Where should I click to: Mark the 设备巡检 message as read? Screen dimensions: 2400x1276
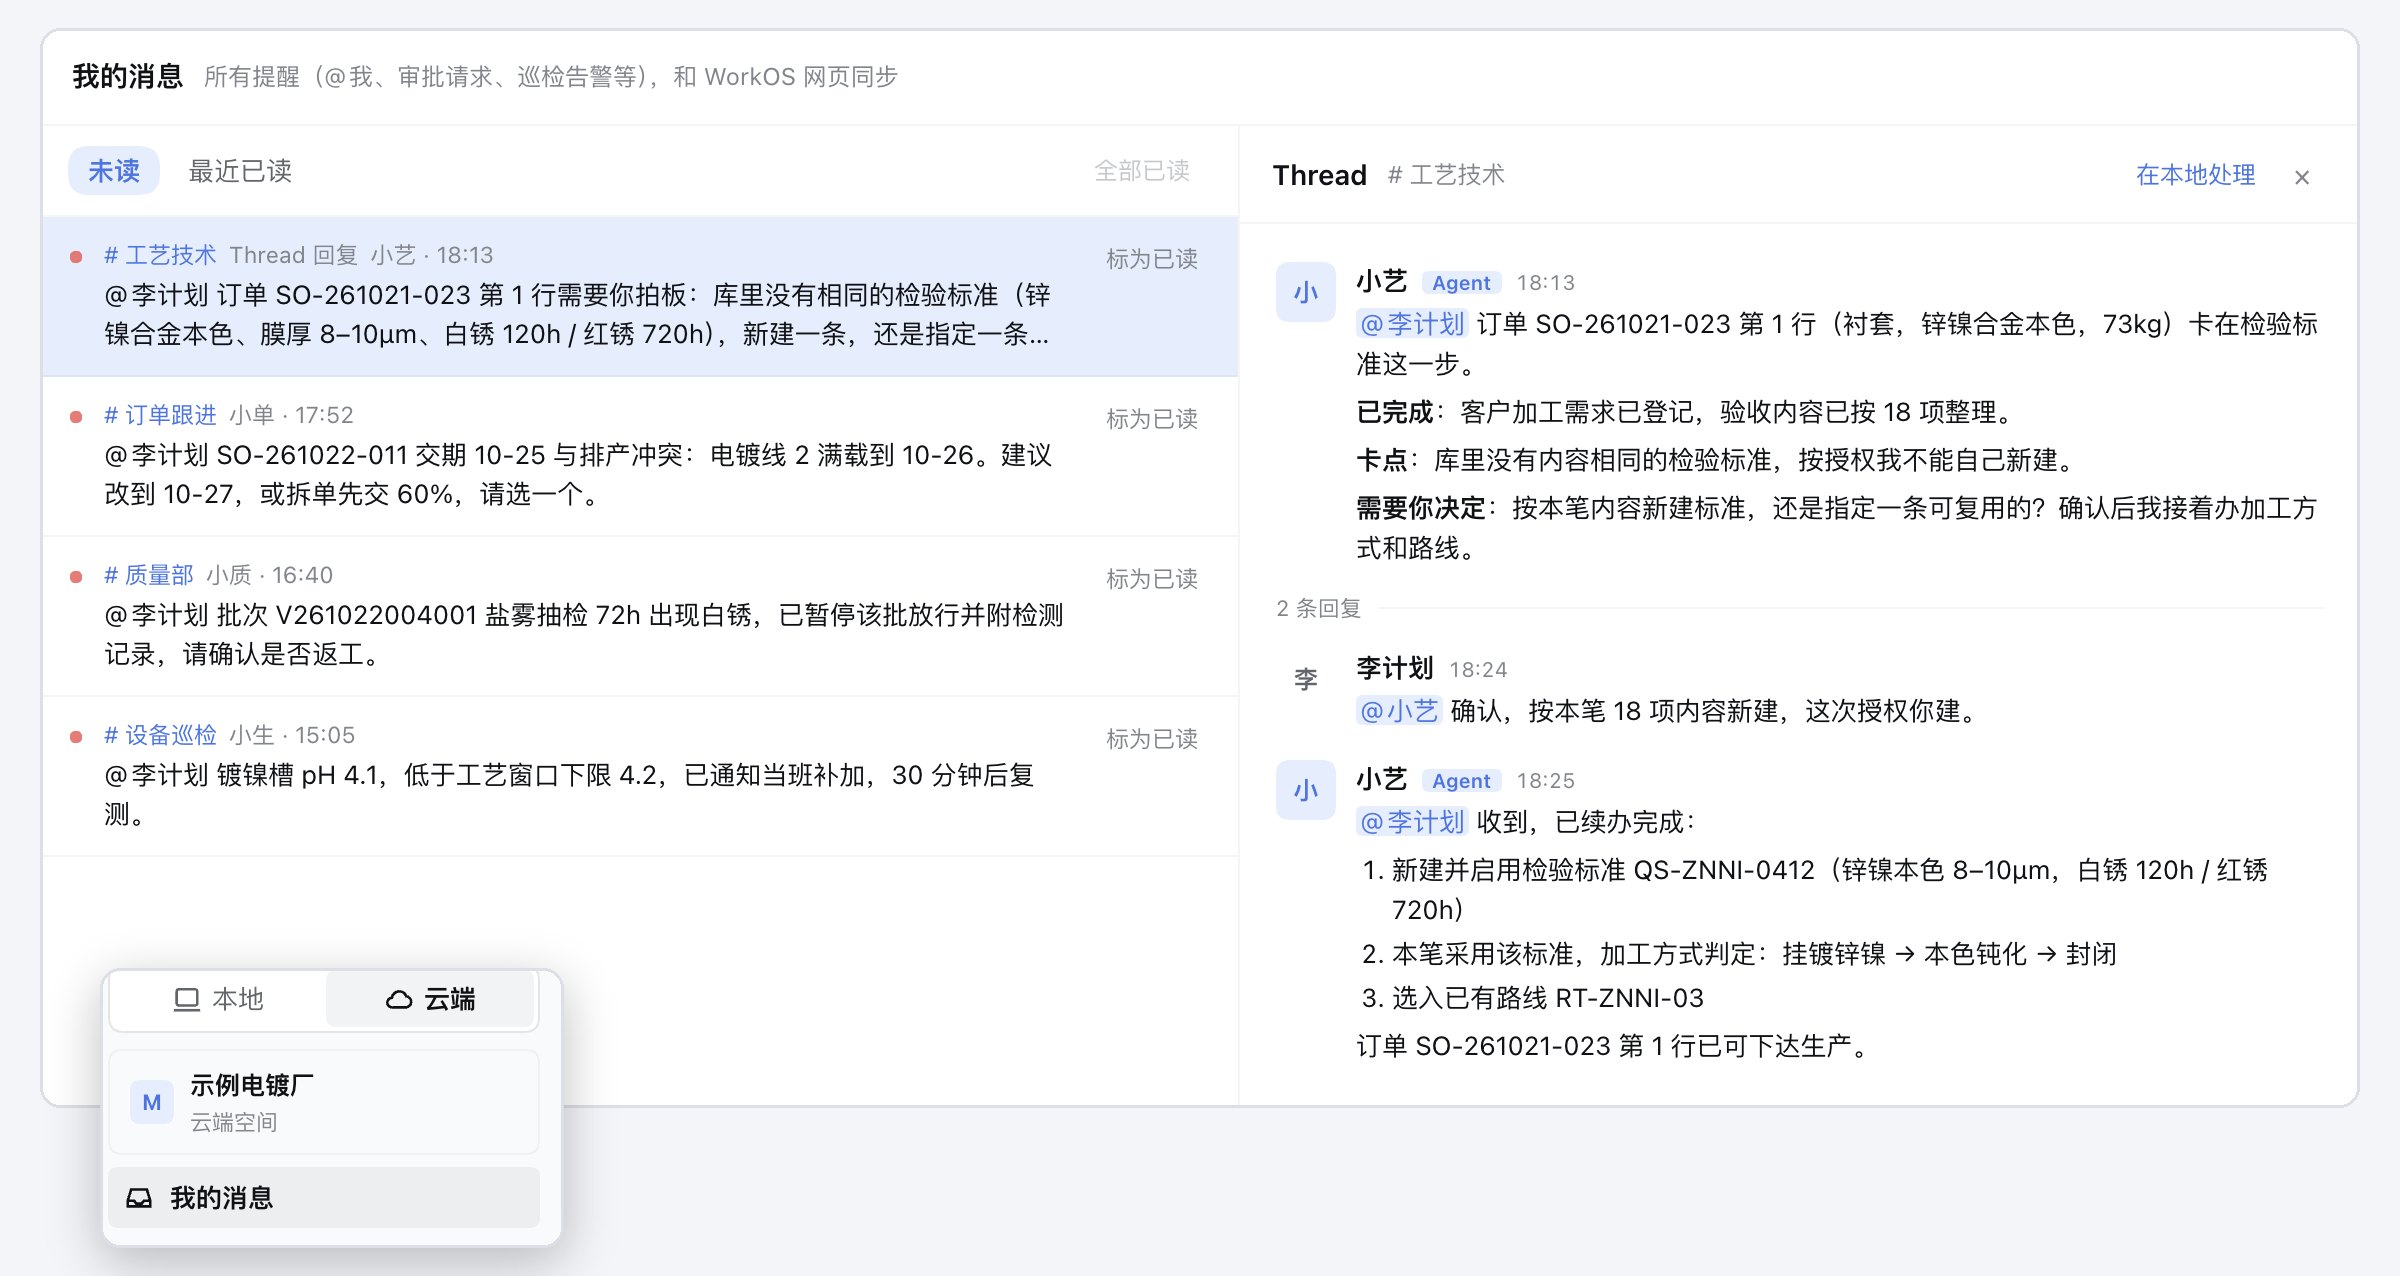click(1151, 739)
